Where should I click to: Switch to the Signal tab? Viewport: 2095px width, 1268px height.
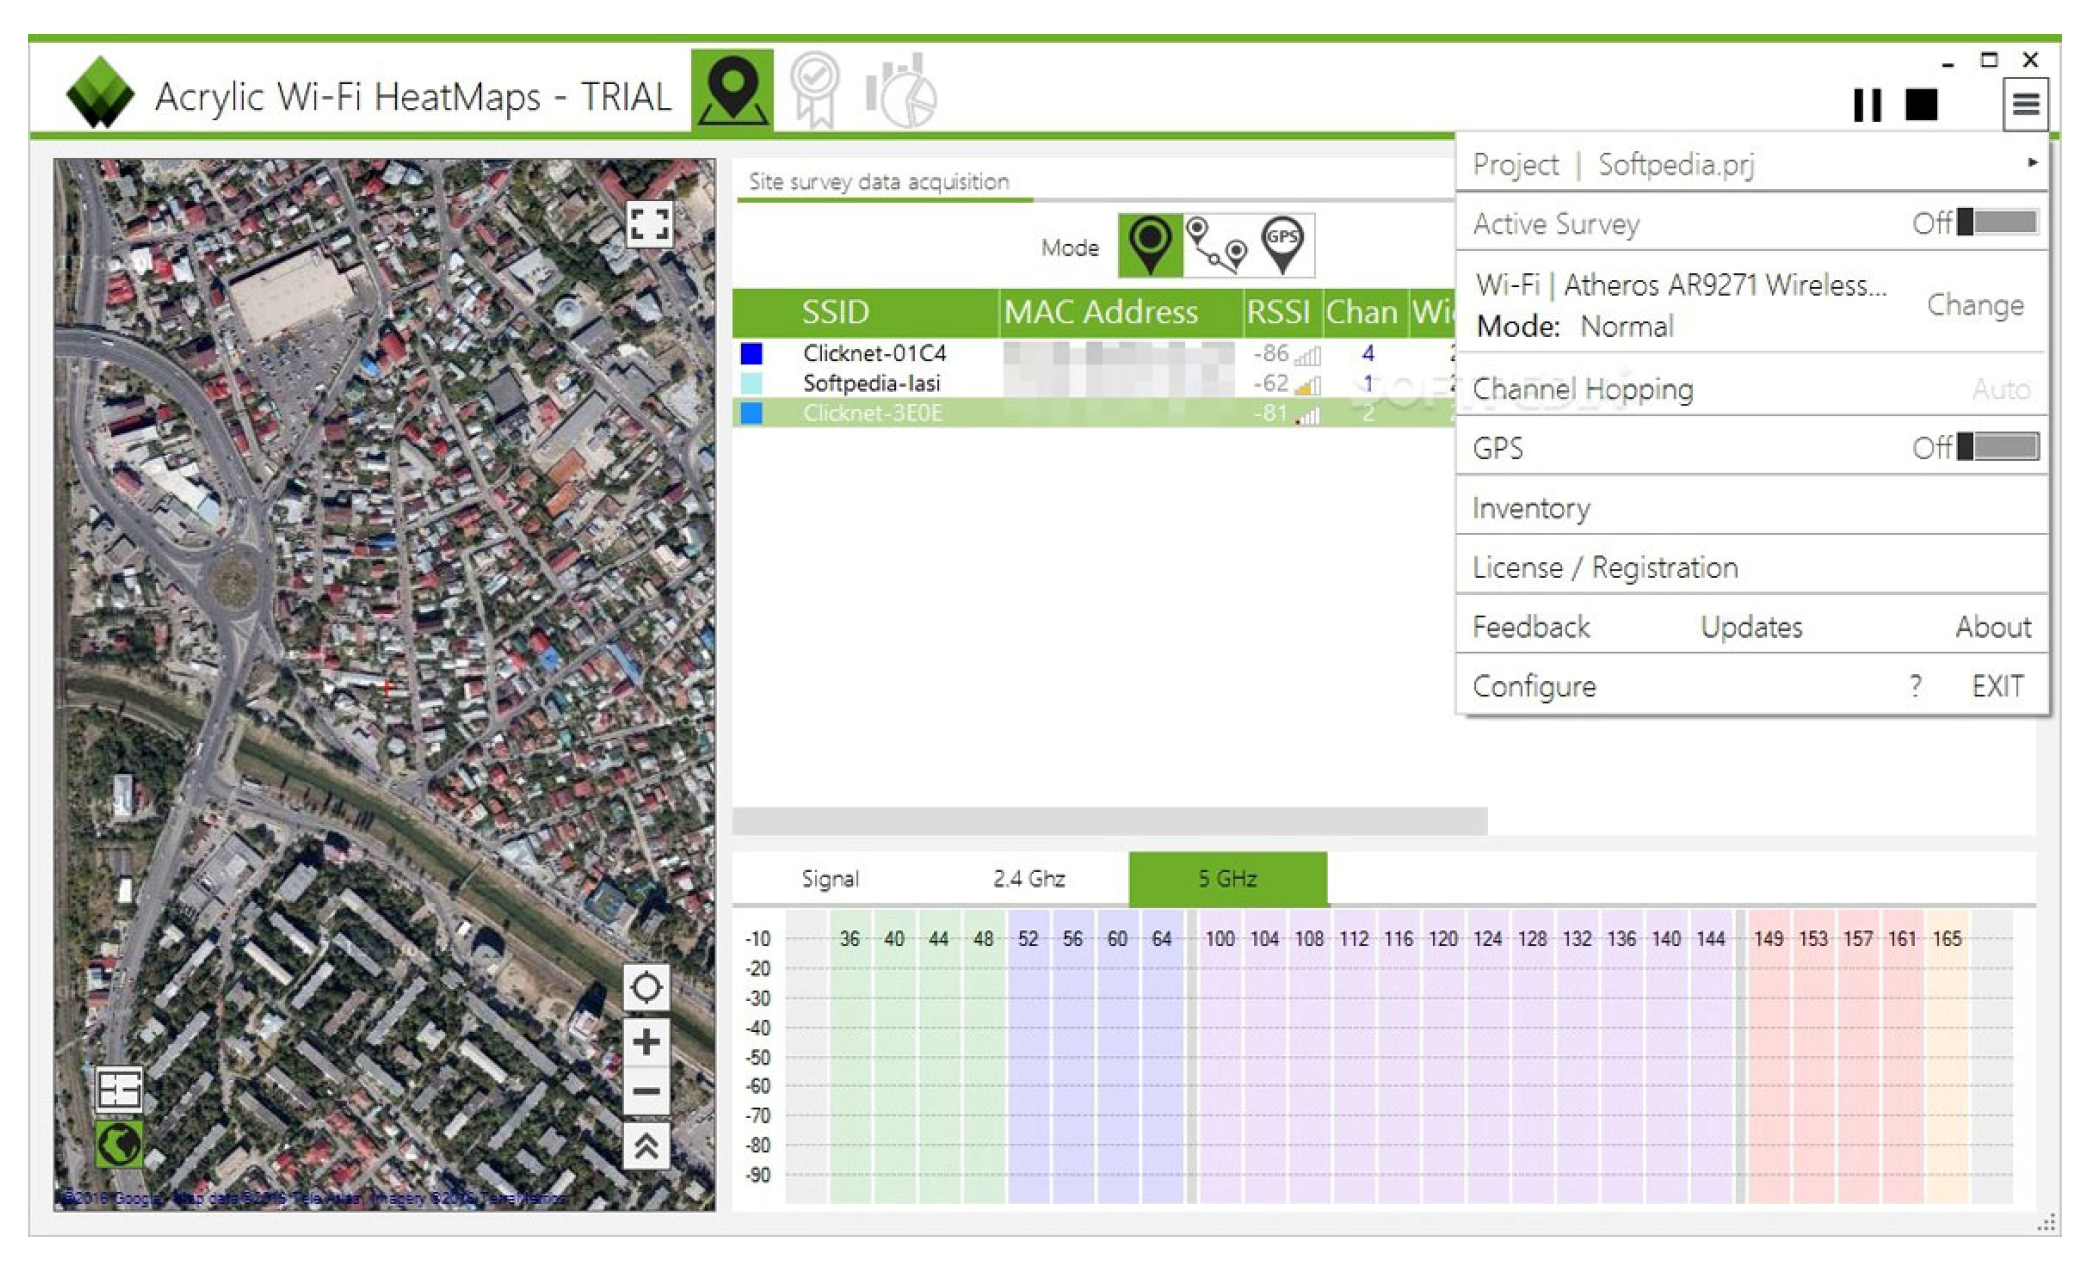[x=830, y=879]
